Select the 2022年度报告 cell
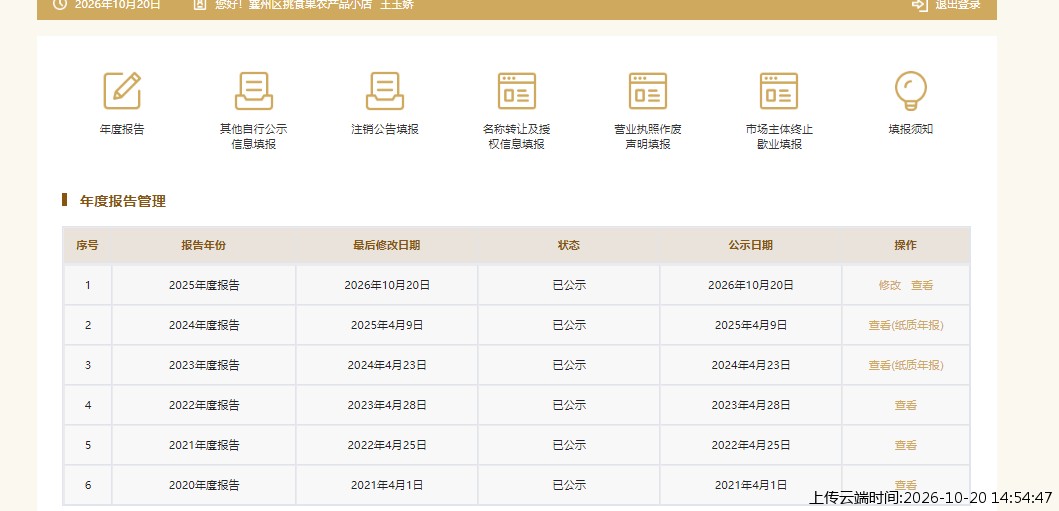1059x511 pixels. click(204, 405)
